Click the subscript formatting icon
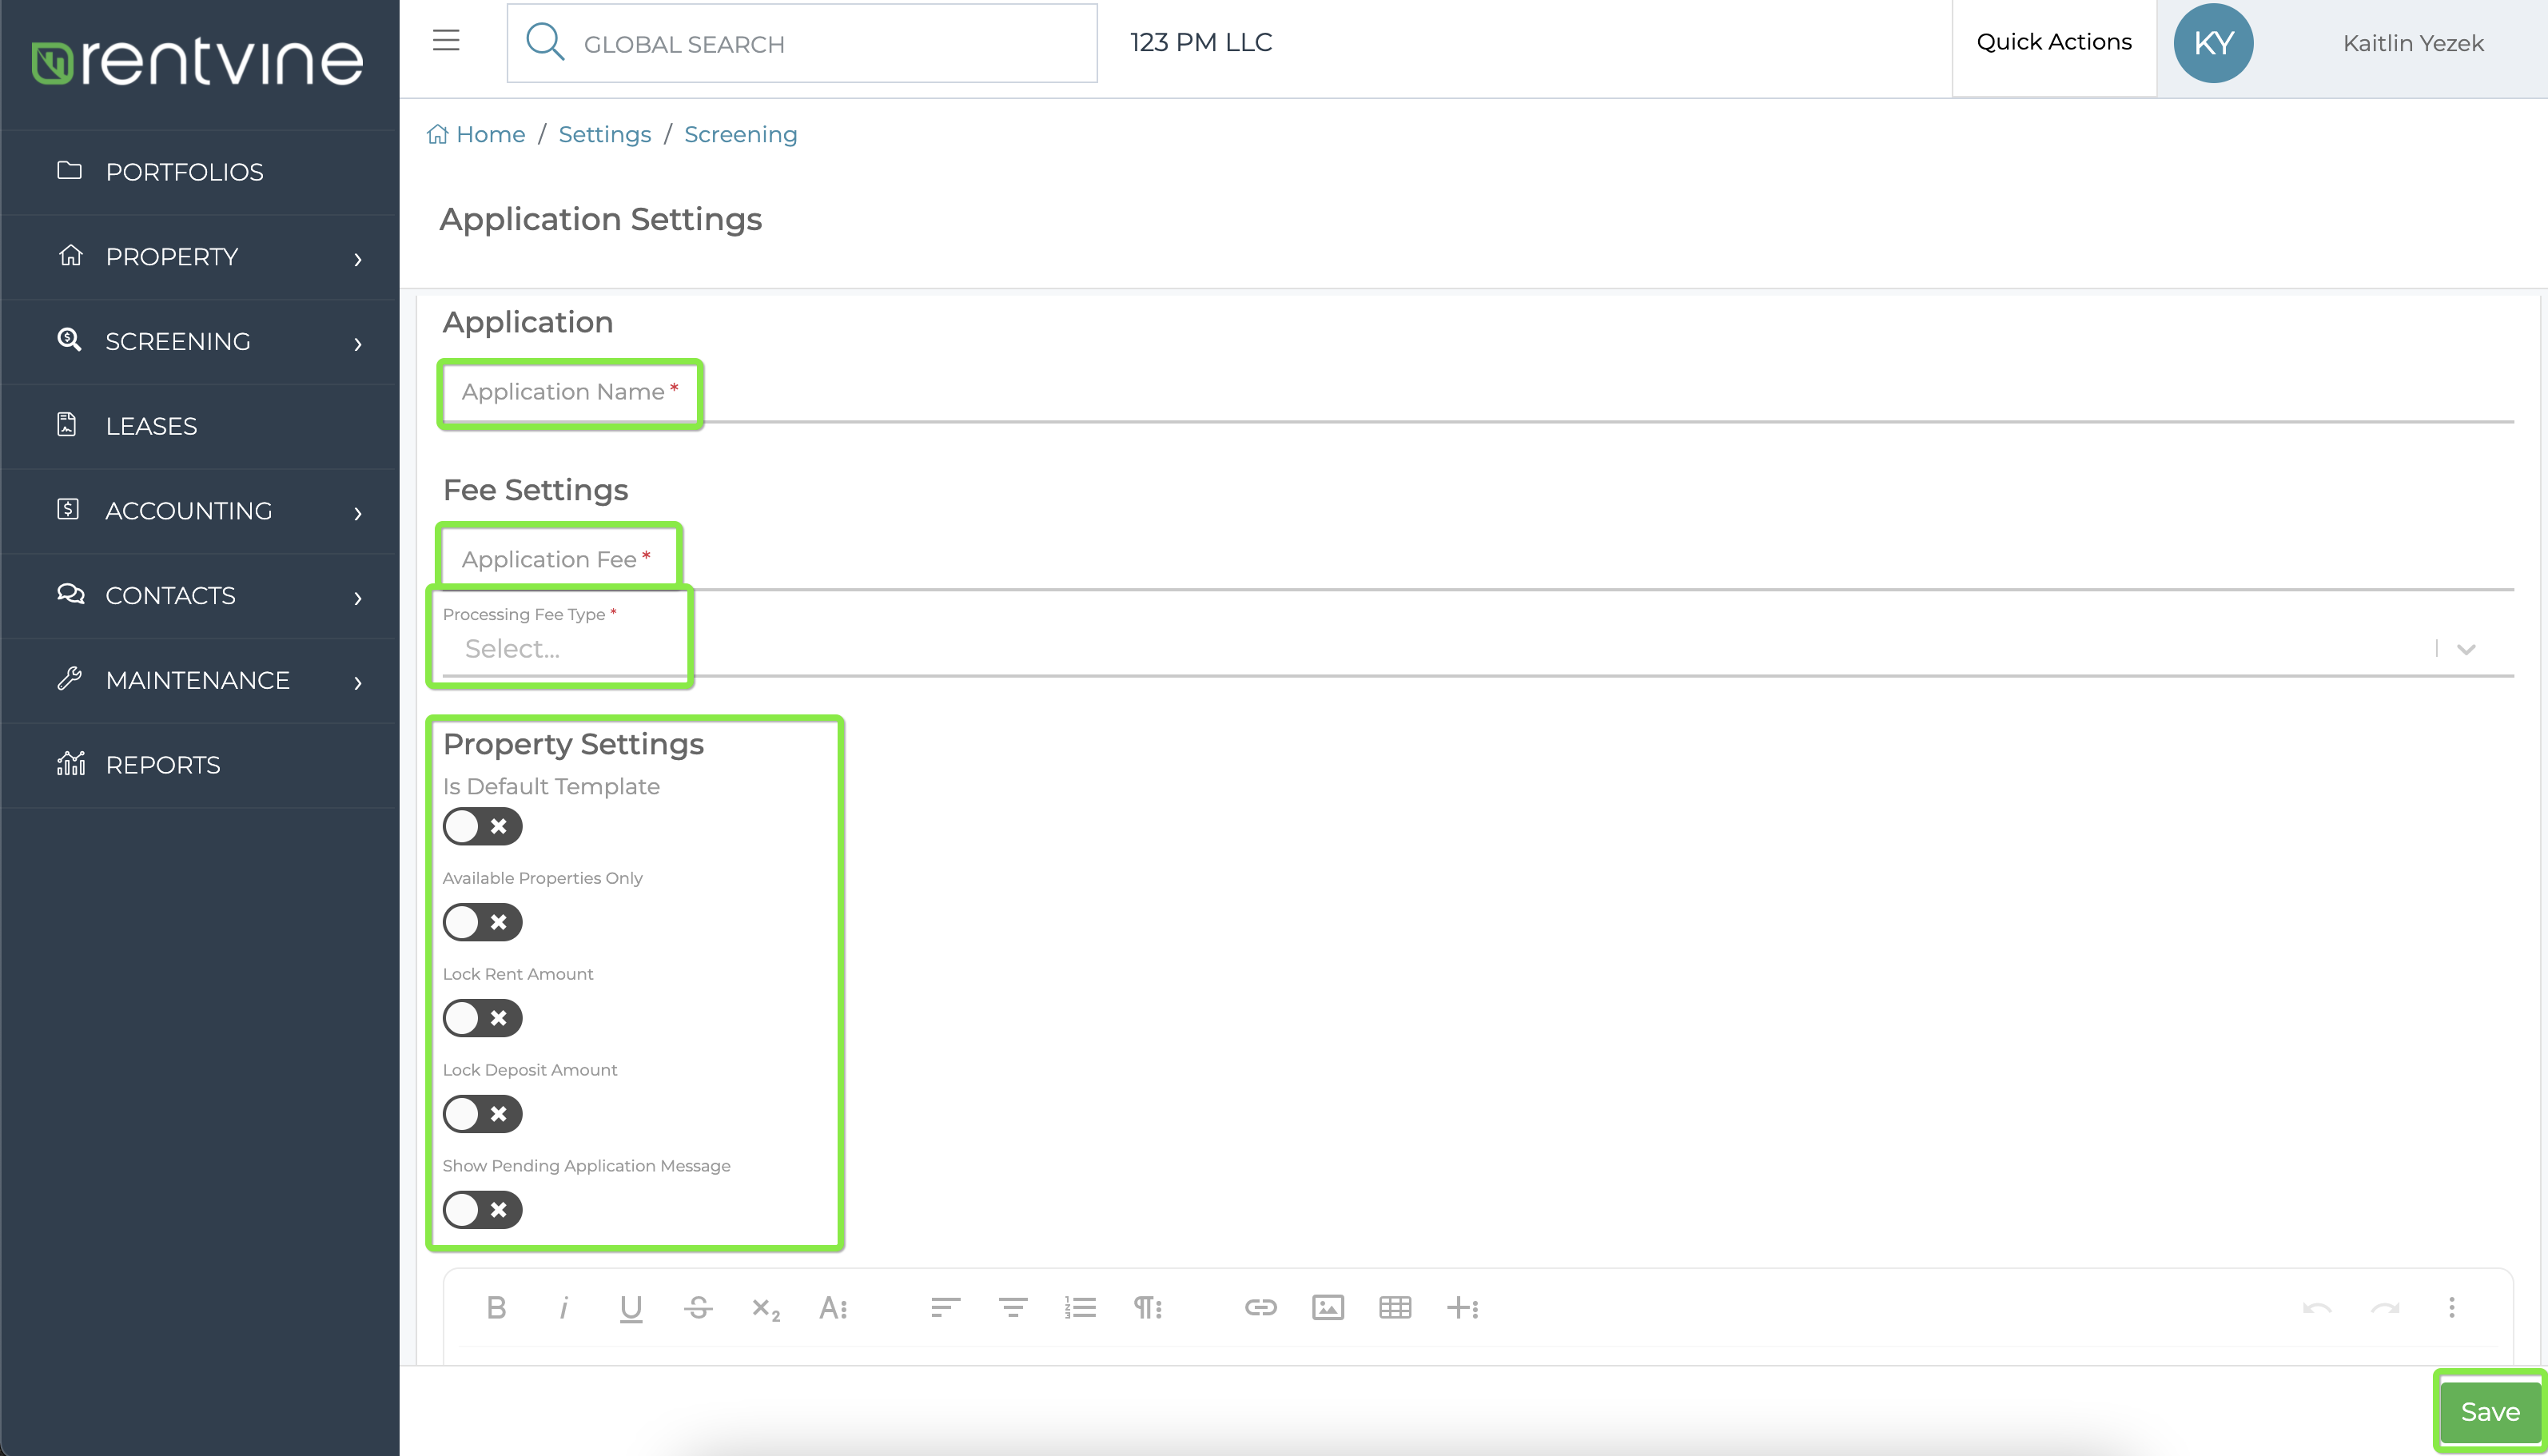Image resolution: width=2548 pixels, height=1456 pixels. pos(766,1308)
